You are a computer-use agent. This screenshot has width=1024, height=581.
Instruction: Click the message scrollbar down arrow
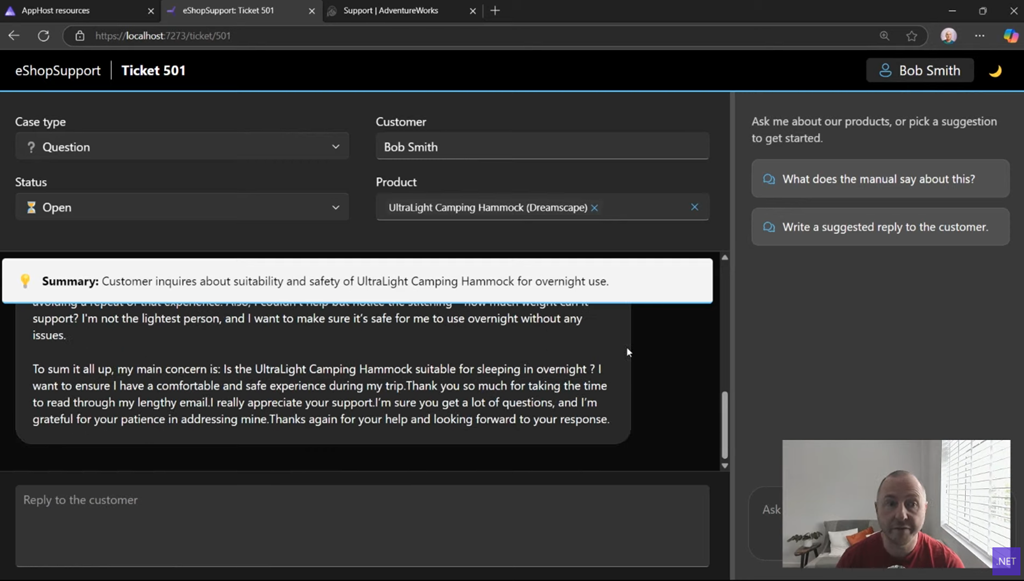pos(724,465)
